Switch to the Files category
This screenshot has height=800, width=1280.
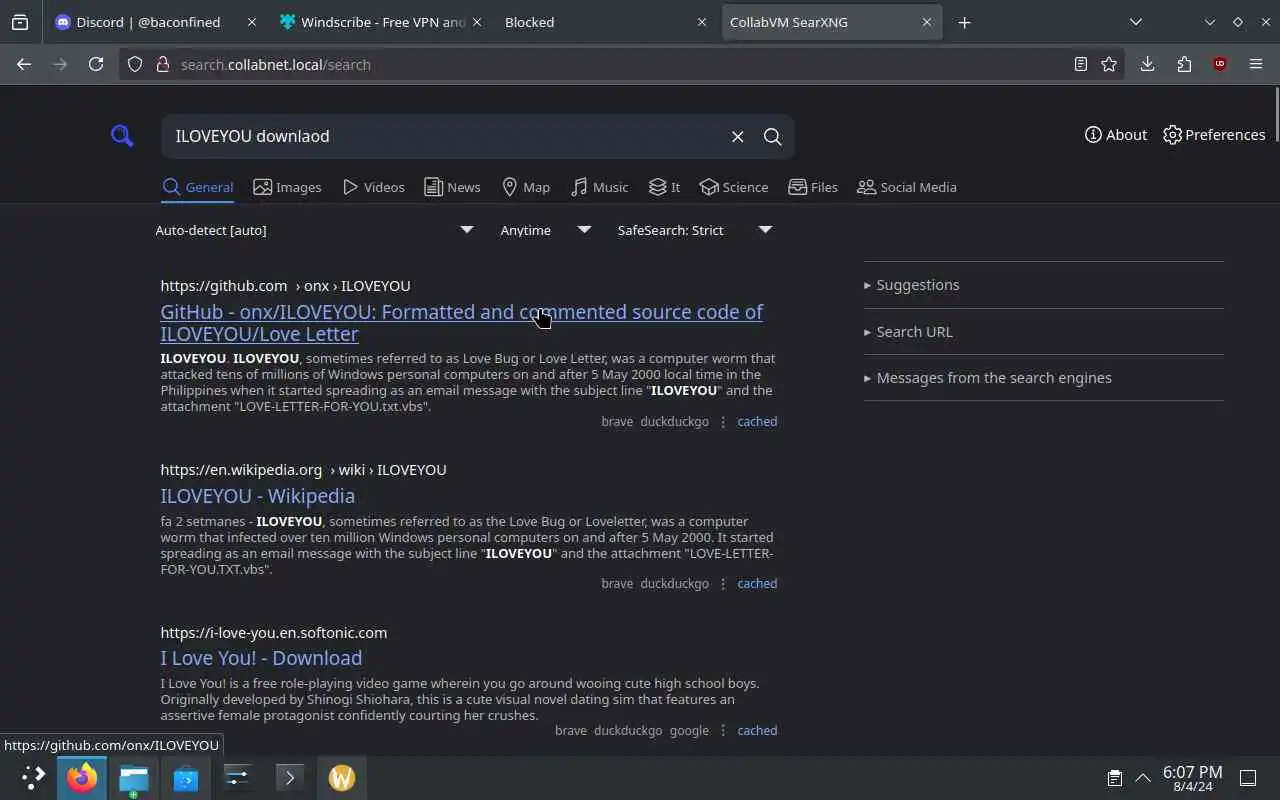point(813,187)
